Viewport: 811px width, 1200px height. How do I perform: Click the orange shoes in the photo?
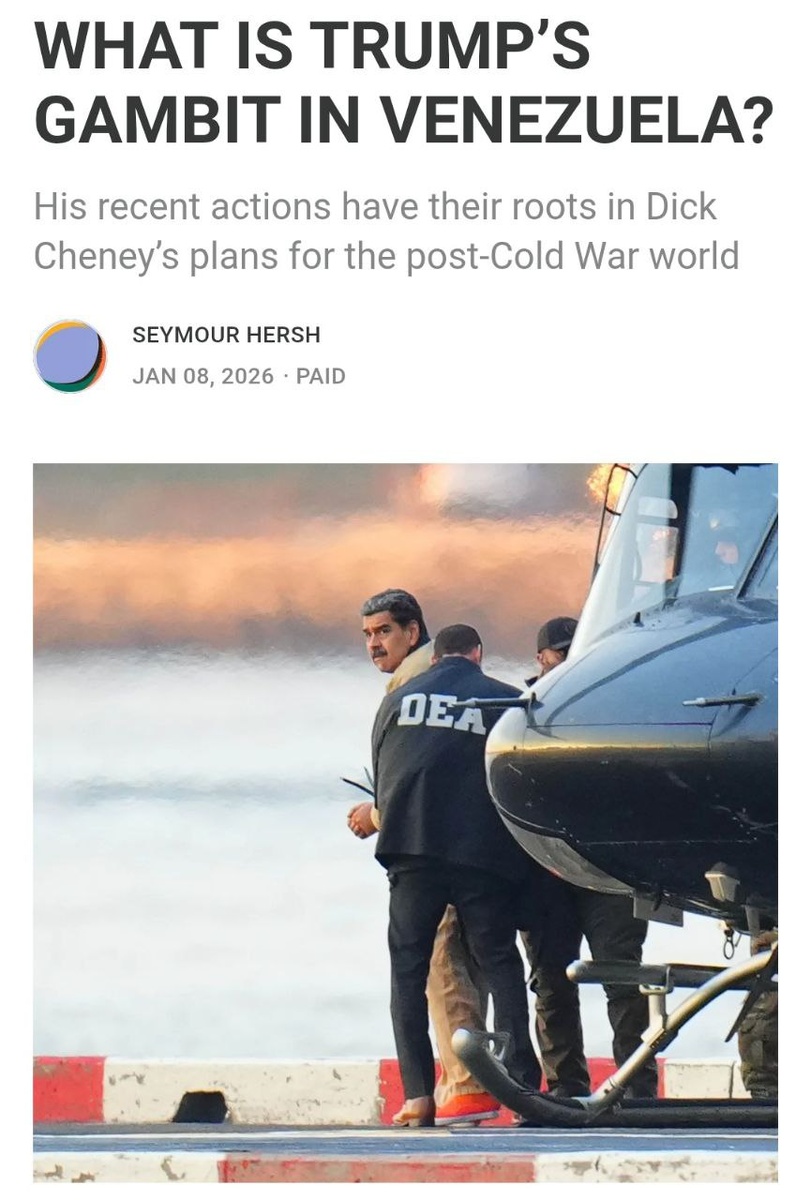point(465,1107)
